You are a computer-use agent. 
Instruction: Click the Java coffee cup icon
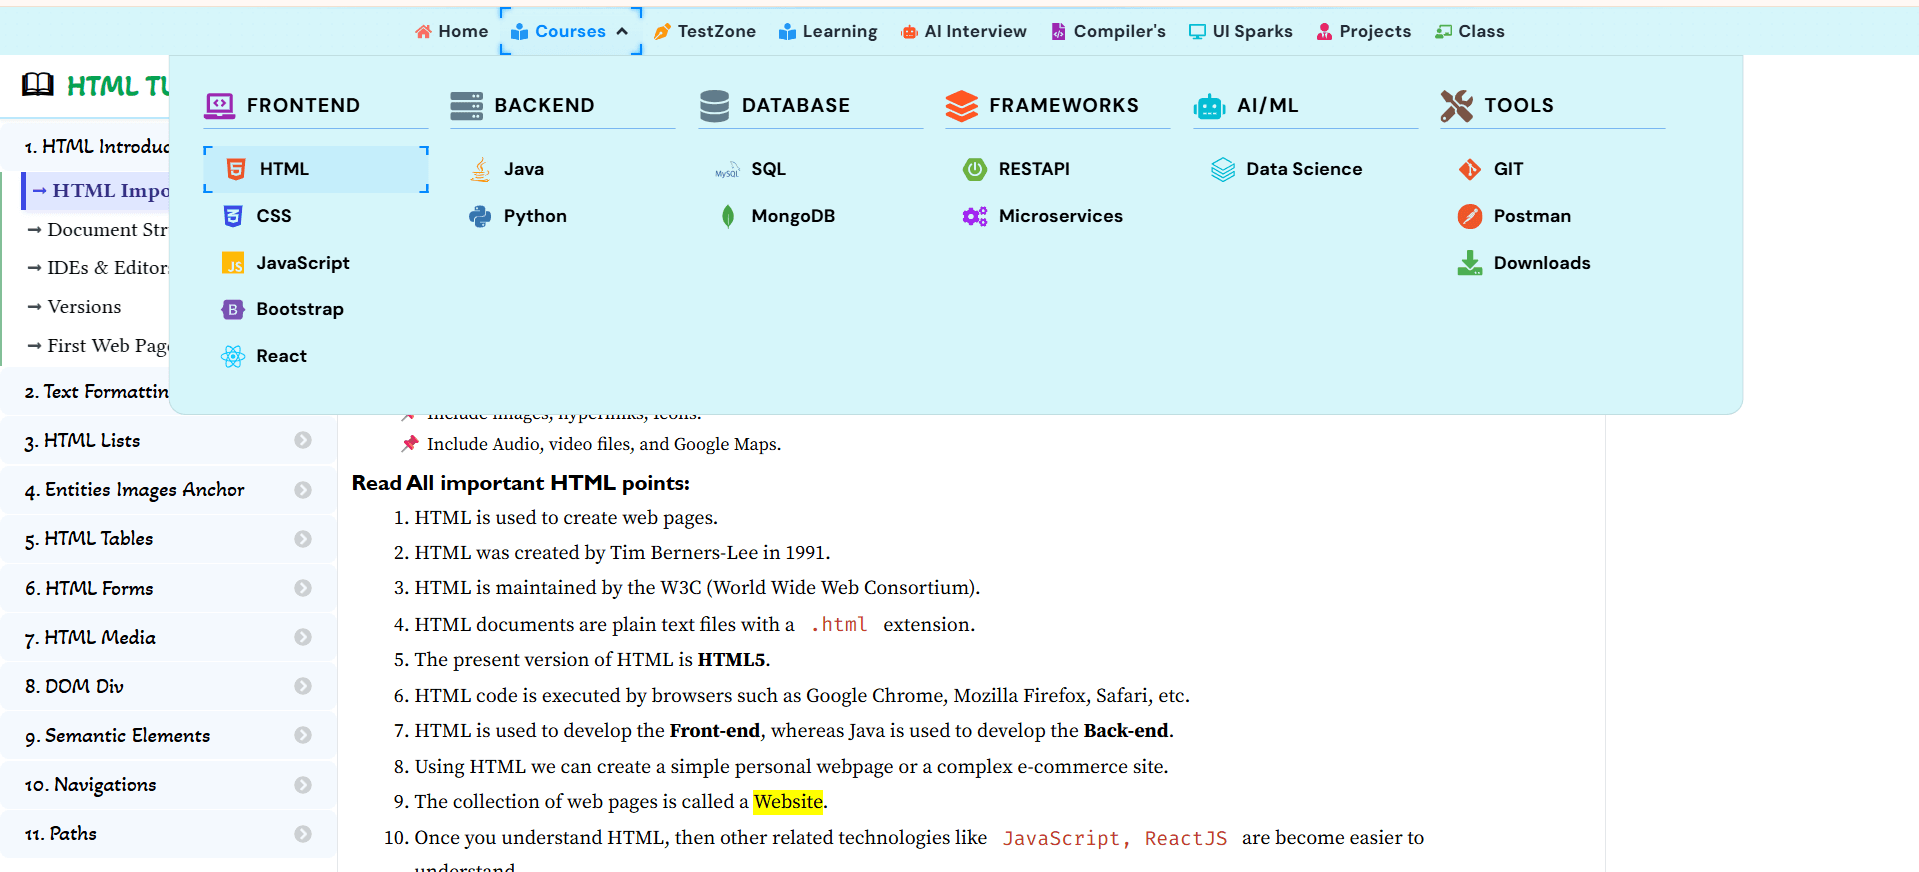(480, 169)
